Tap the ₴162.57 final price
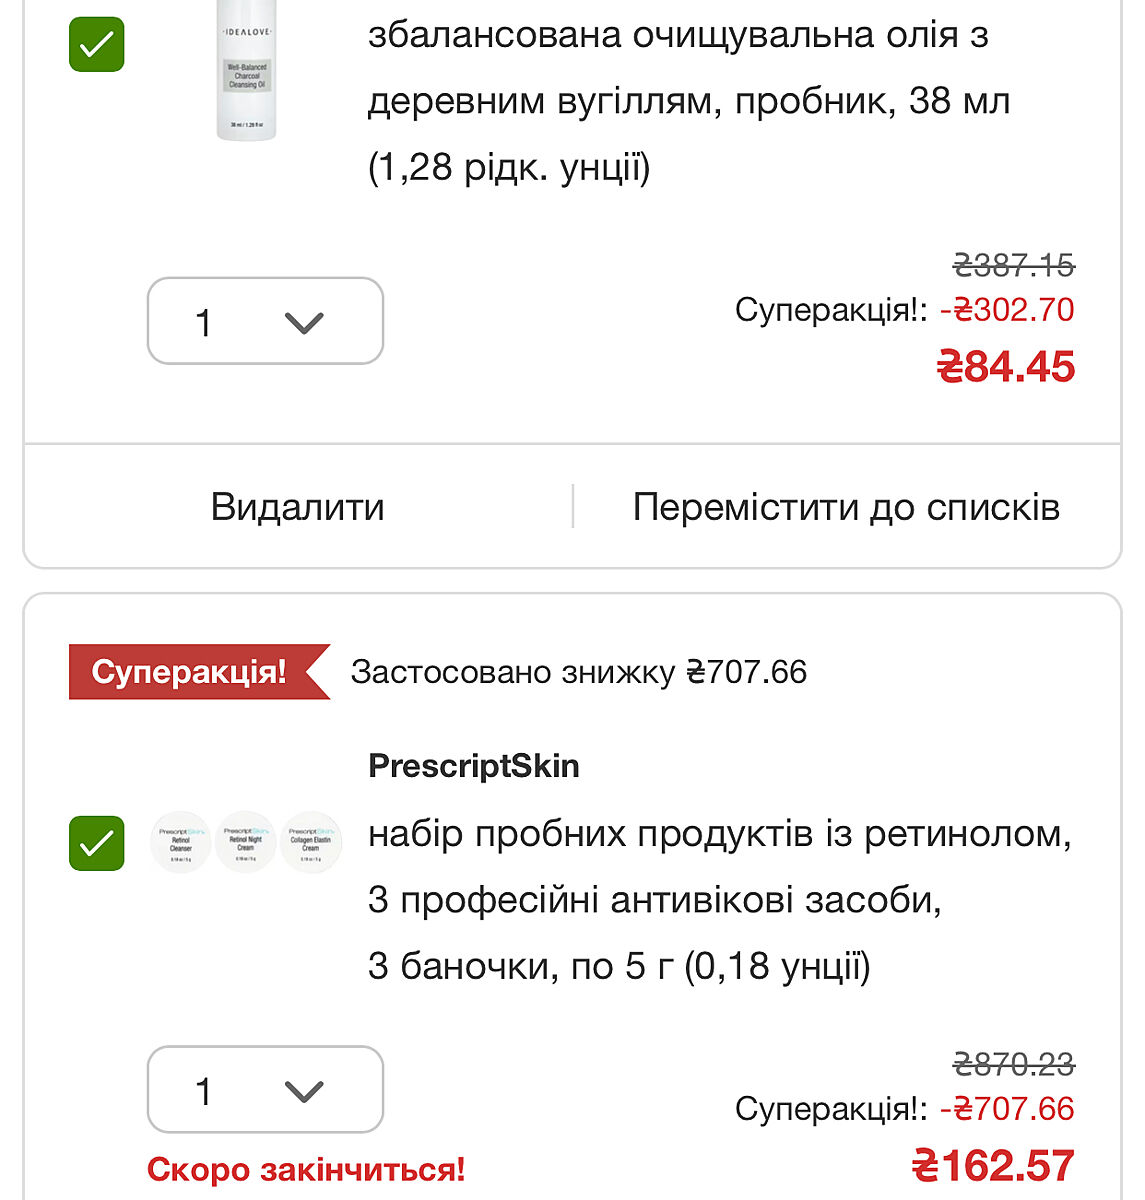The width and height of the screenshot is (1145, 1200). 994,1165
